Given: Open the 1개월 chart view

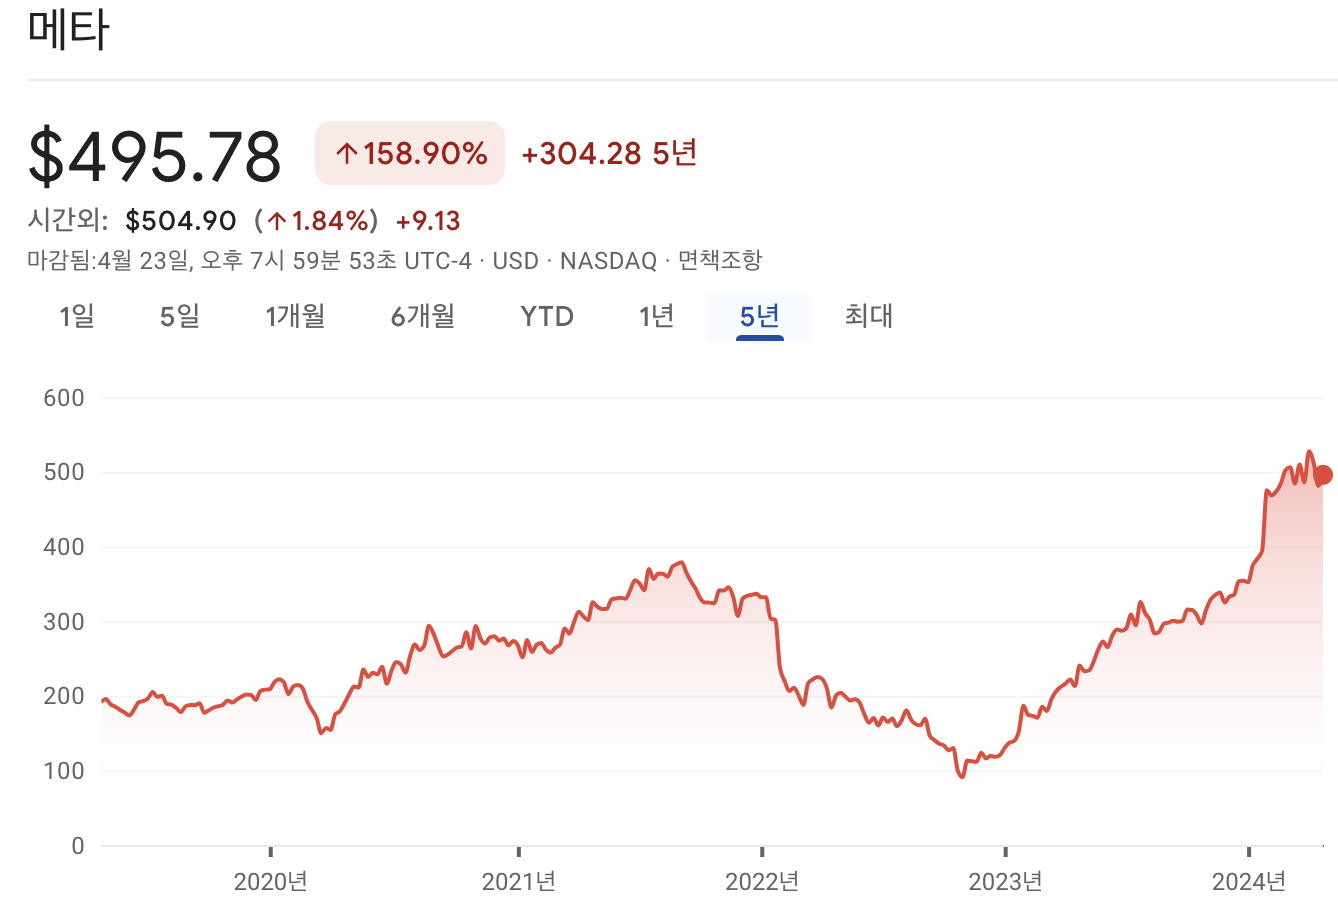Looking at the screenshot, I should [x=295, y=316].
